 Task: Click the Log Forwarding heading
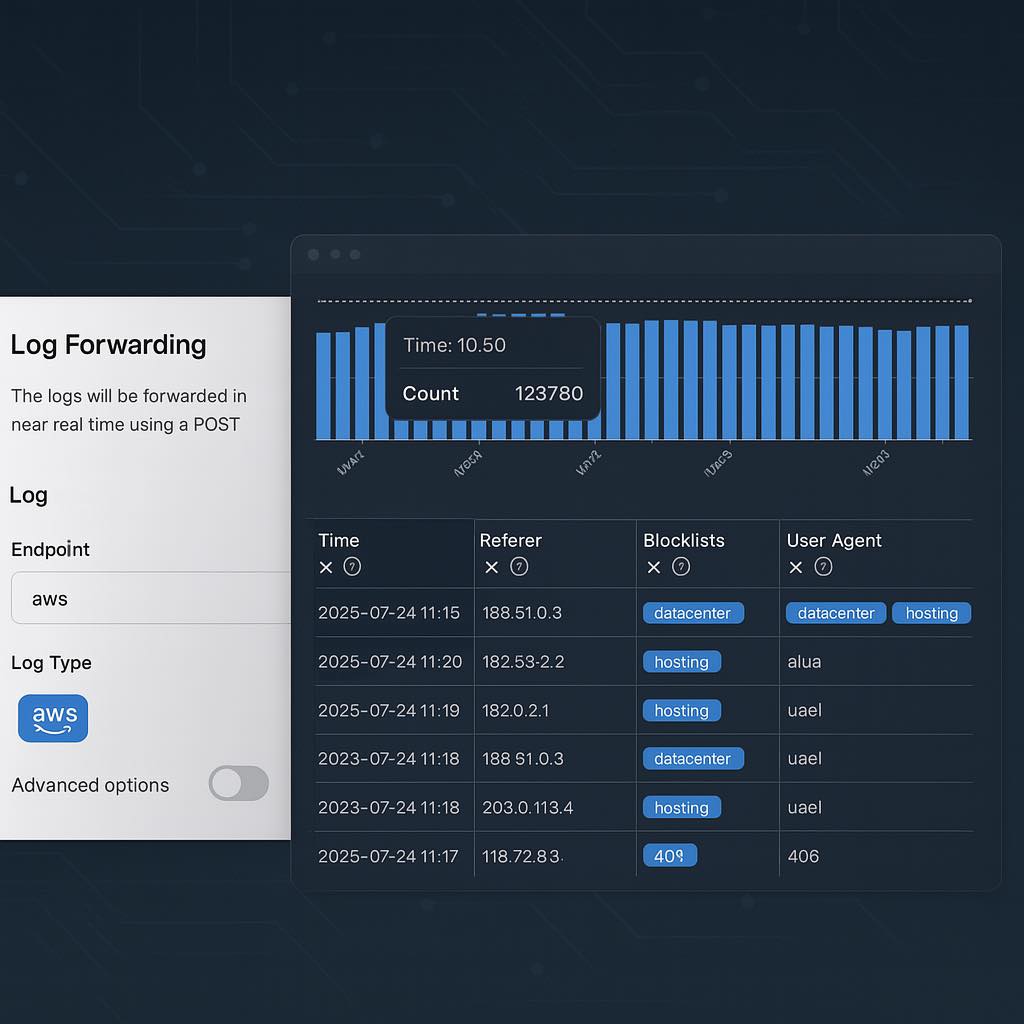(x=108, y=345)
